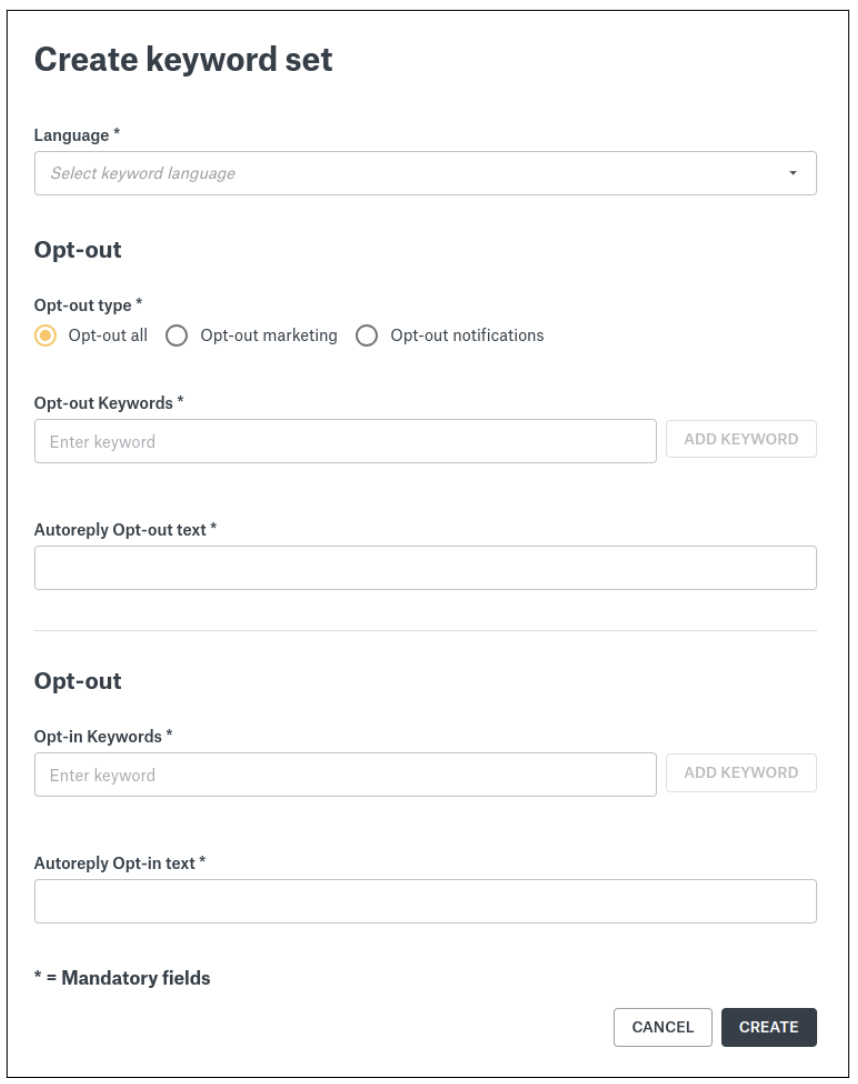Screen dimensions: 858x1084
Task: Focus the Opt-in Keywords input field
Action: [x=345, y=775]
